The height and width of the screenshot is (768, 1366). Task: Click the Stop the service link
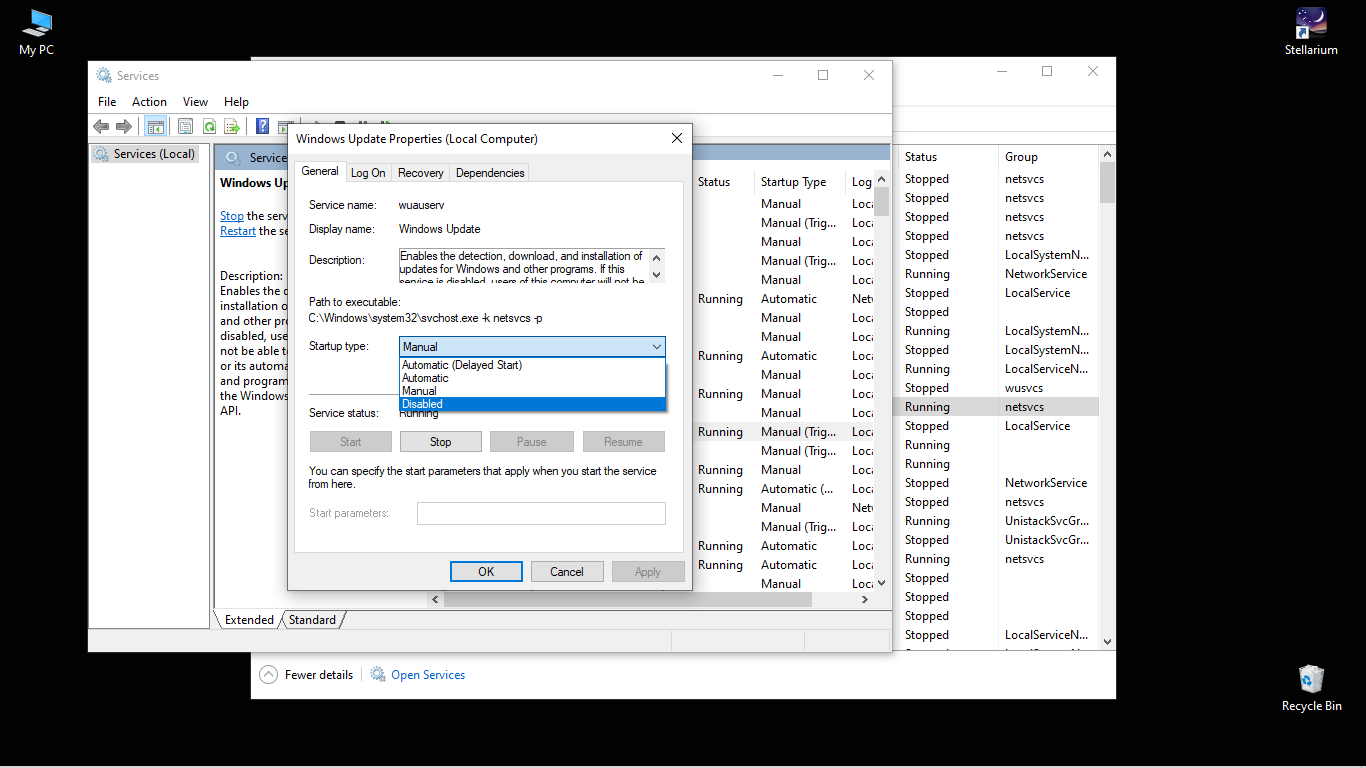tap(232, 216)
